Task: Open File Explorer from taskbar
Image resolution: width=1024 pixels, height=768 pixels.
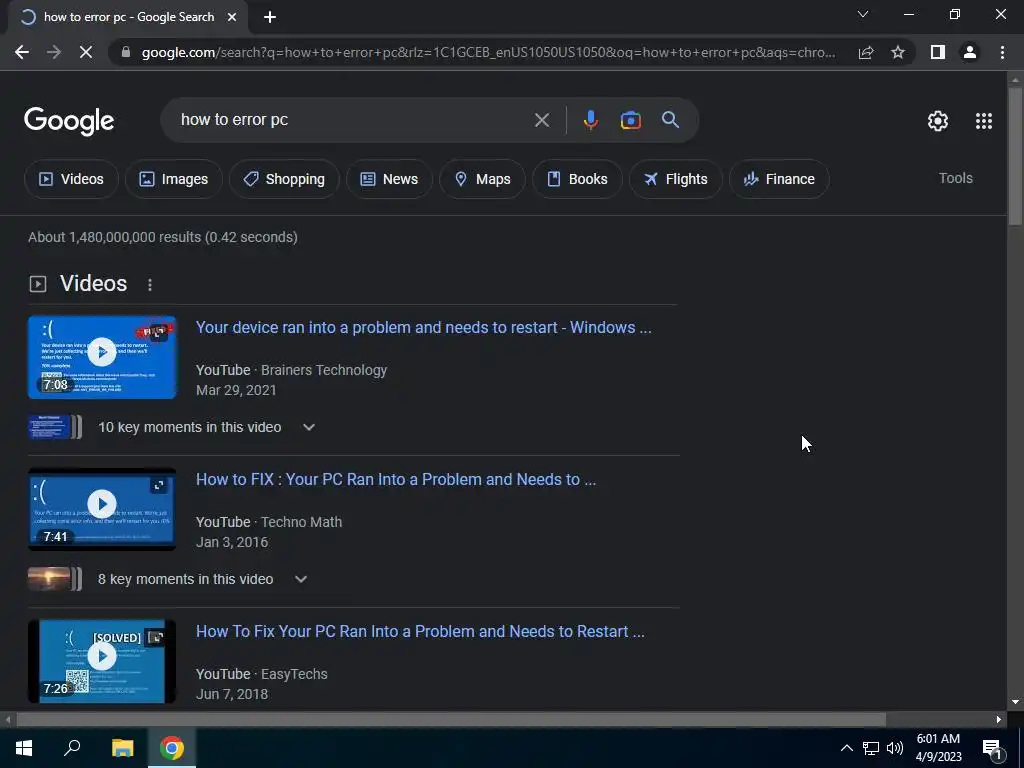Action: pos(122,748)
